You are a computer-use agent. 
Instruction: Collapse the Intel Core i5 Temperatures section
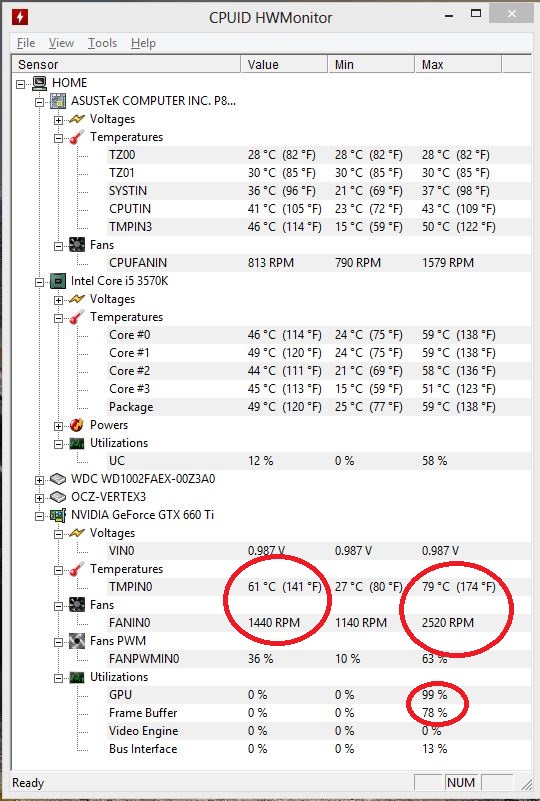[x=59, y=318]
